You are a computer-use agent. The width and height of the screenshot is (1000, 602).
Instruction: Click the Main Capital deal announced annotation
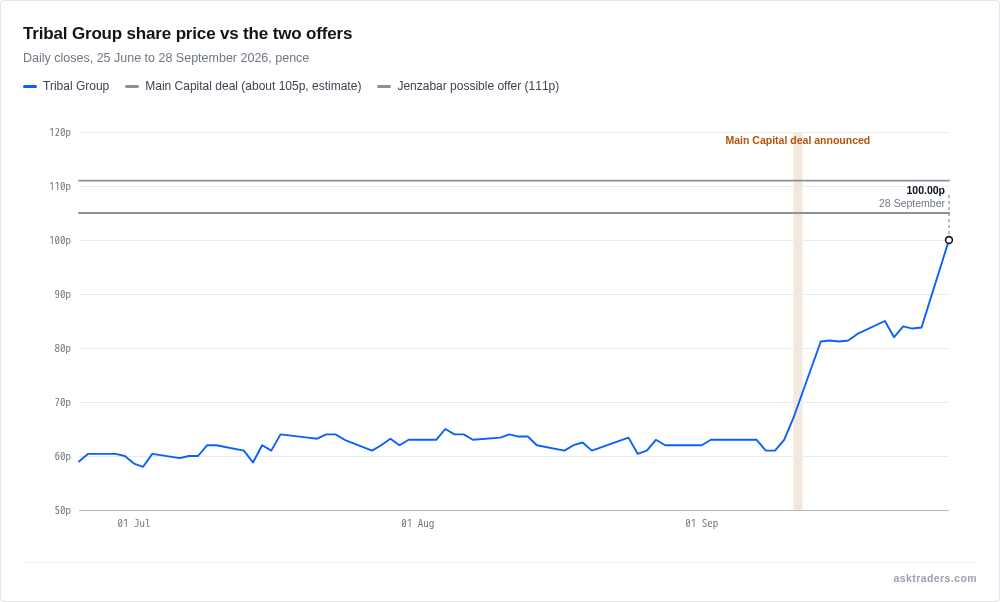pyautogui.click(x=797, y=140)
